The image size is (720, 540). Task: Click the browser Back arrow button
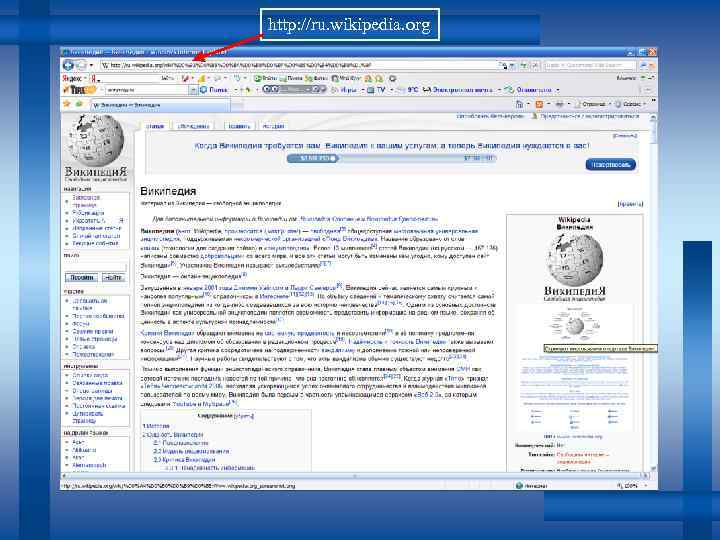[68, 65]
